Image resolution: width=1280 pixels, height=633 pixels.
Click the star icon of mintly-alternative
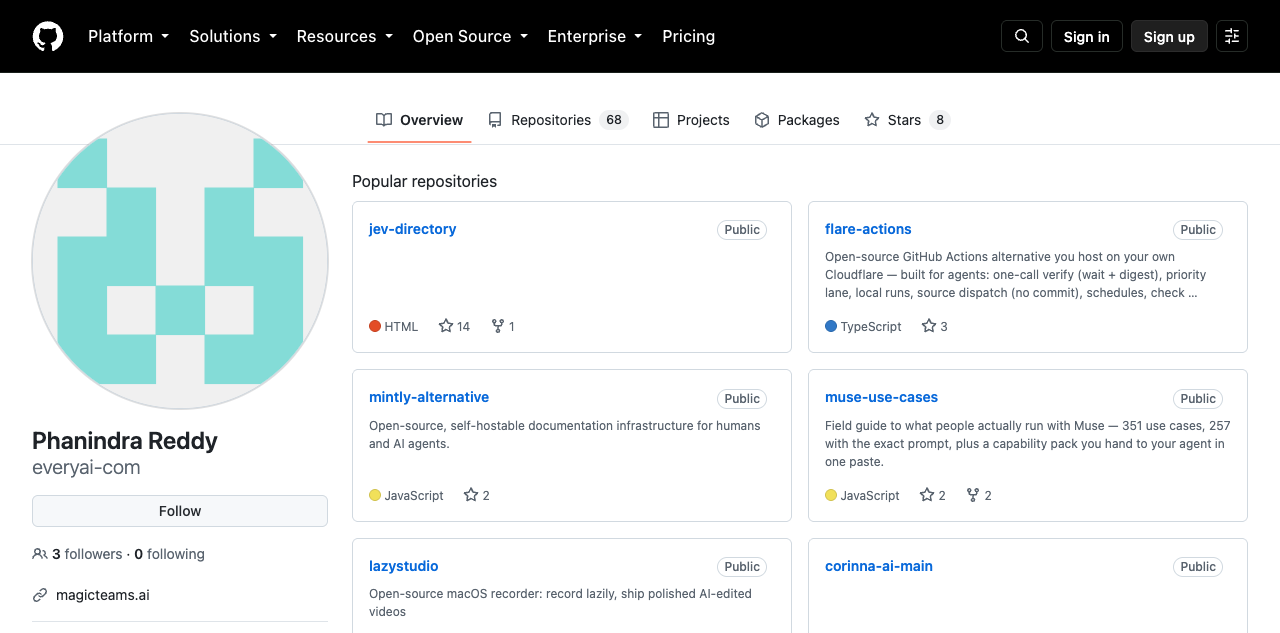pos(471,495)
